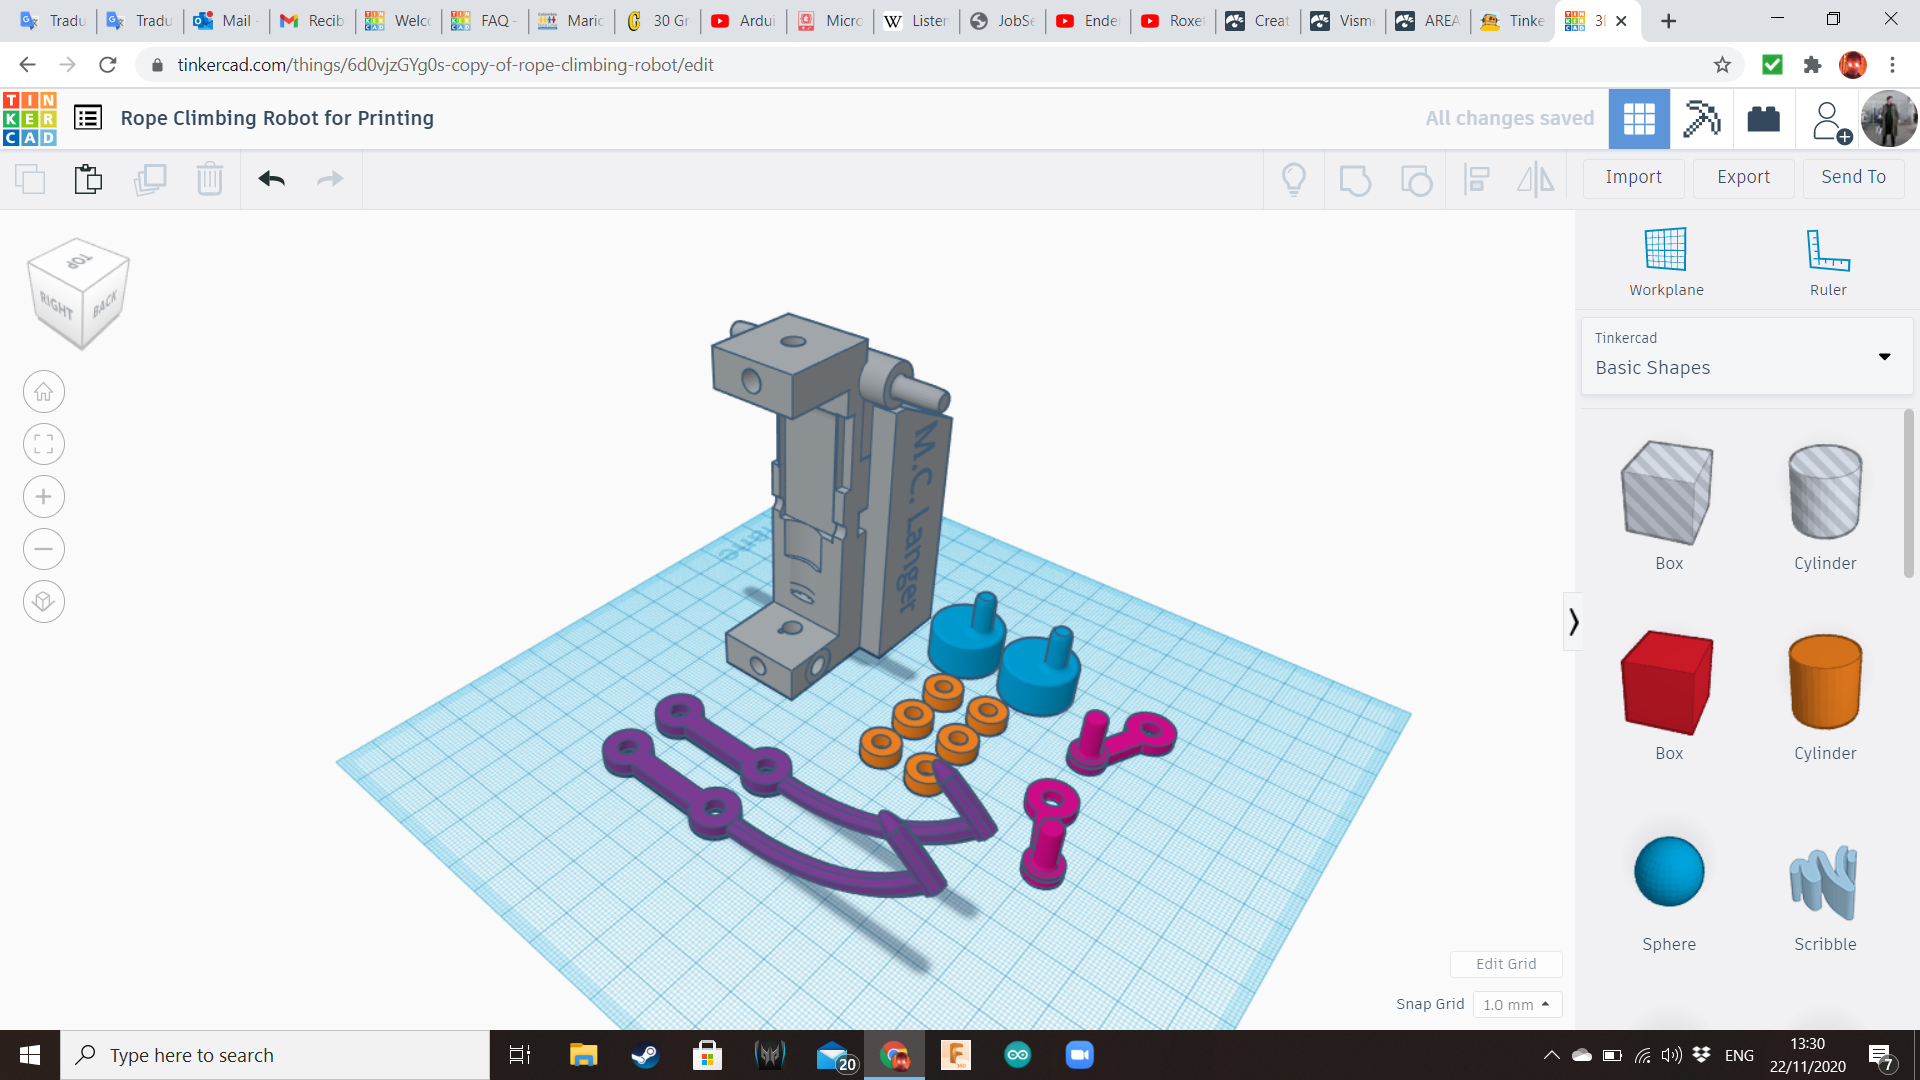This screenshot has height=1080, width=1920.
Task: Click the Export button
Action: click(x=1742, y=177)
